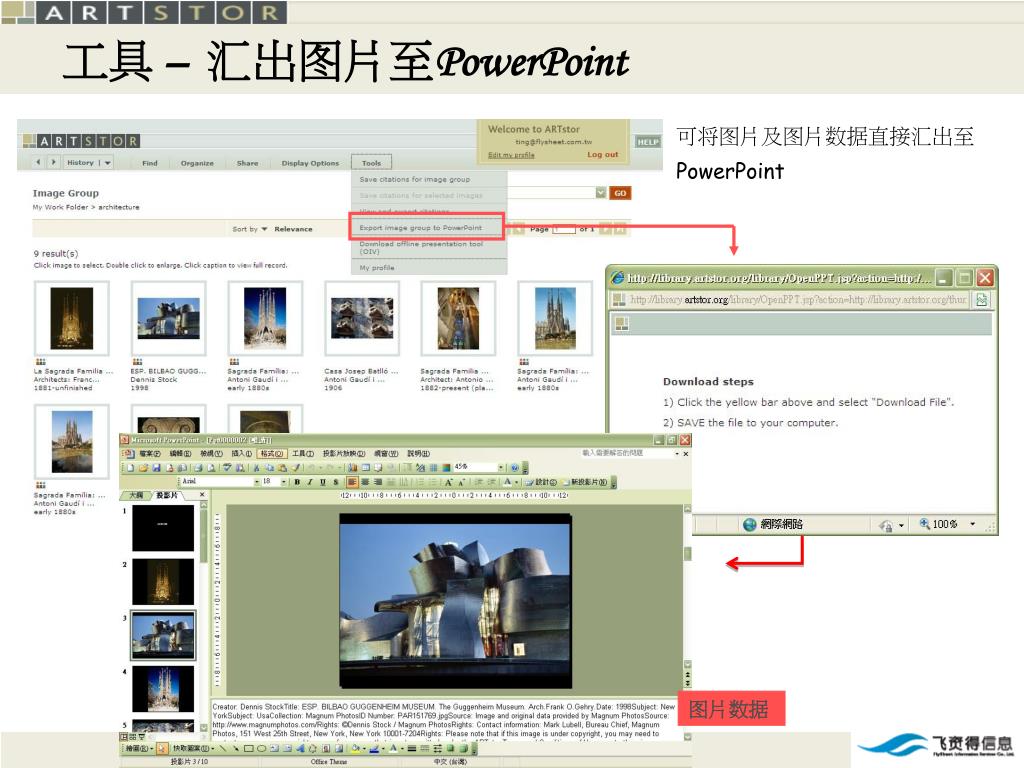This screenshot has width=1024, height=768.
Task: Open the Share menu
Action: (x=248, y=163)
